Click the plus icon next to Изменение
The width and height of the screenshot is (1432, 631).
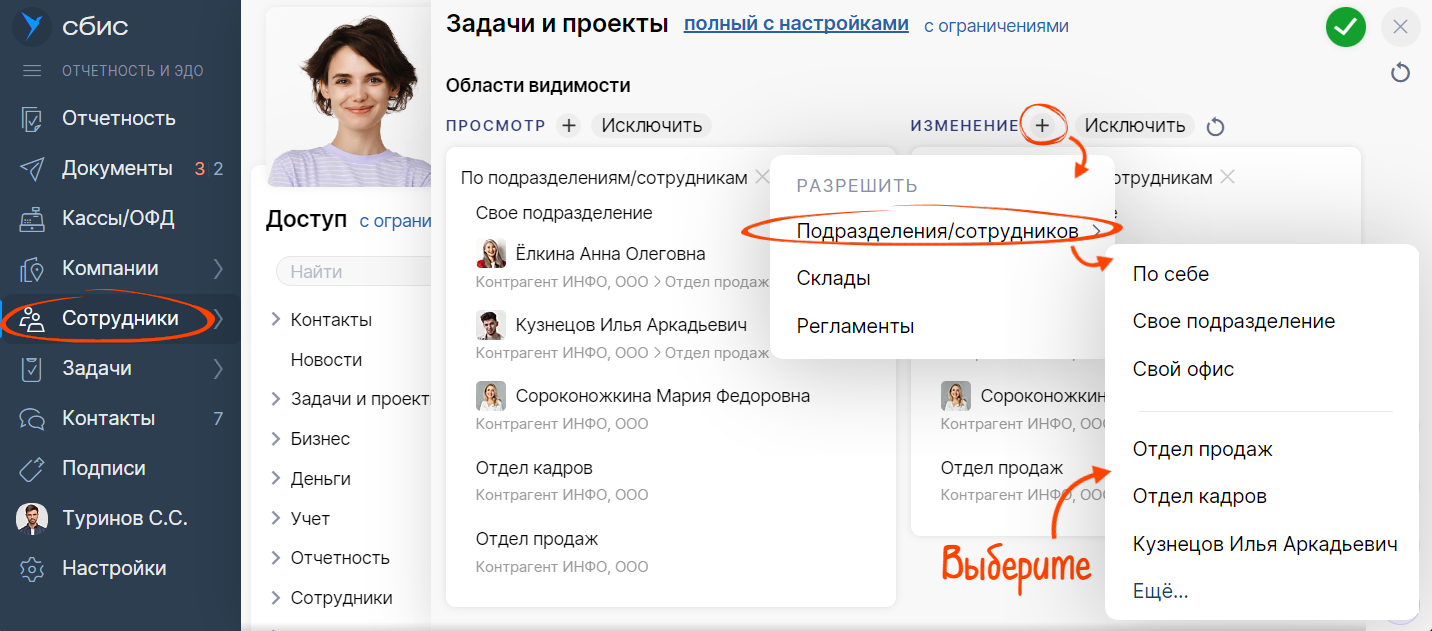pos(1042,126)
